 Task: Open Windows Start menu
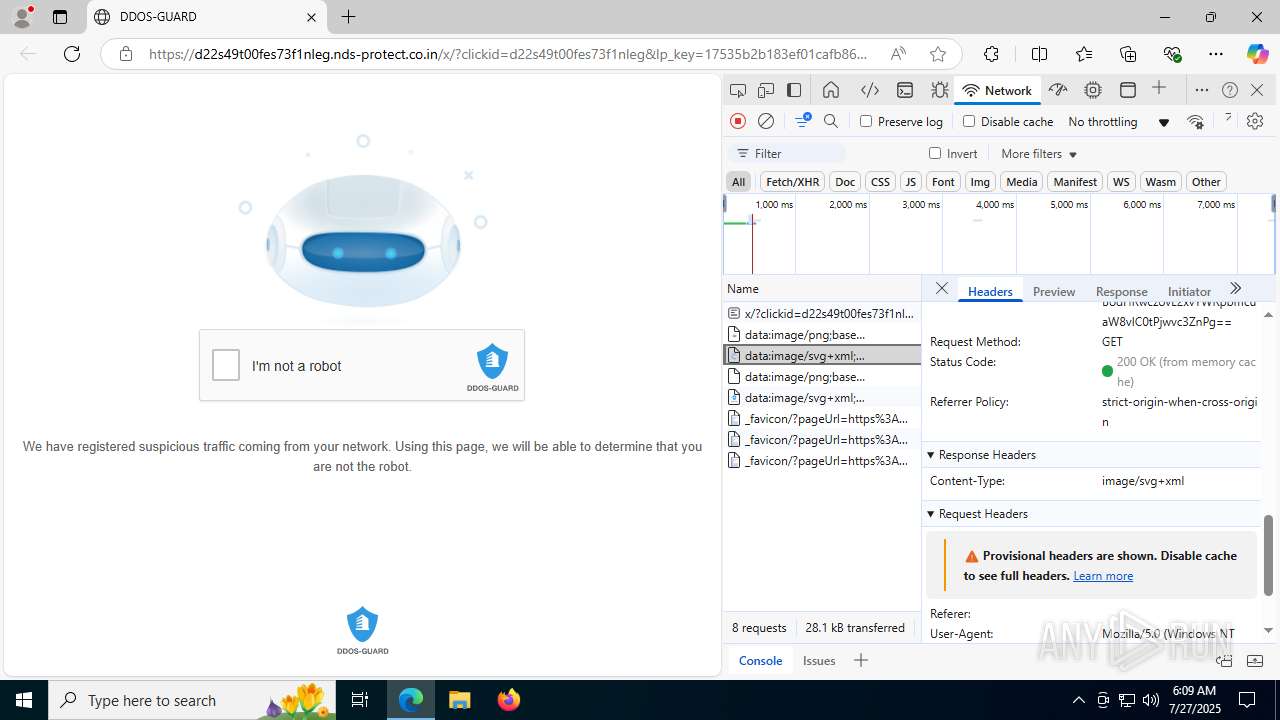click(24, 700)
